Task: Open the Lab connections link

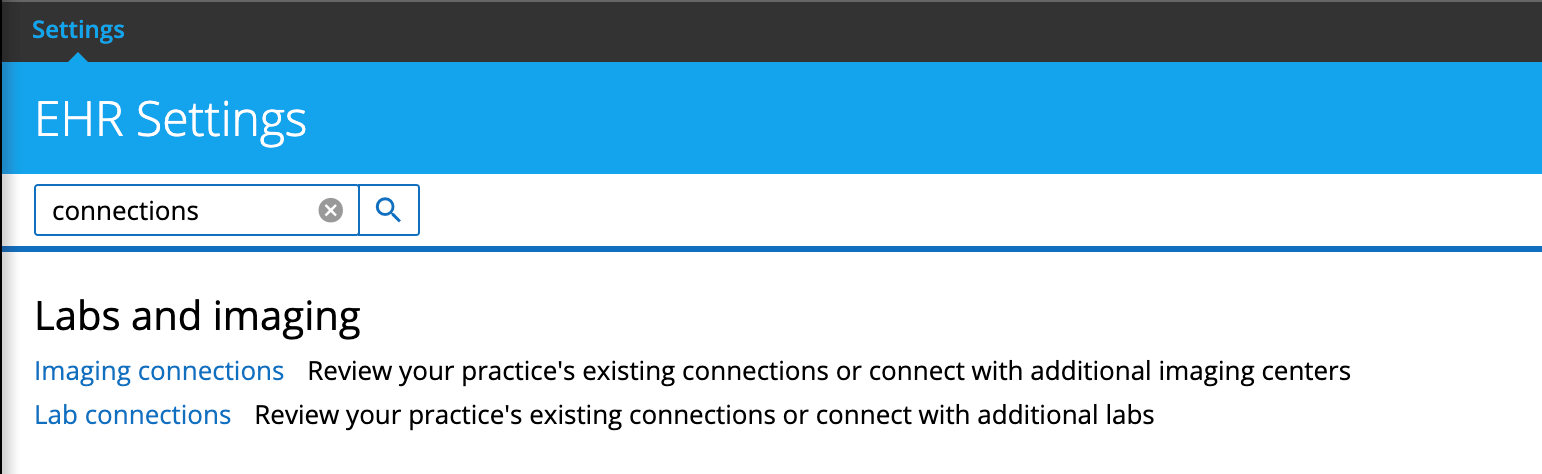Action: pos(132,414)
